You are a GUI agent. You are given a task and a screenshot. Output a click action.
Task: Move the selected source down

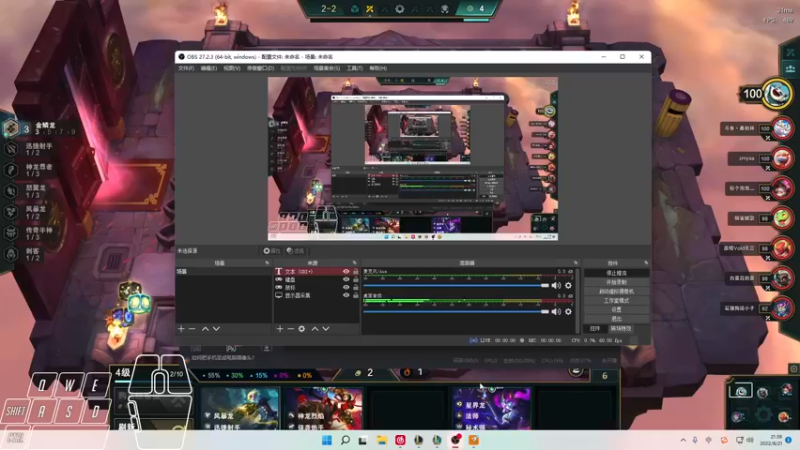(x=326, y=329)
